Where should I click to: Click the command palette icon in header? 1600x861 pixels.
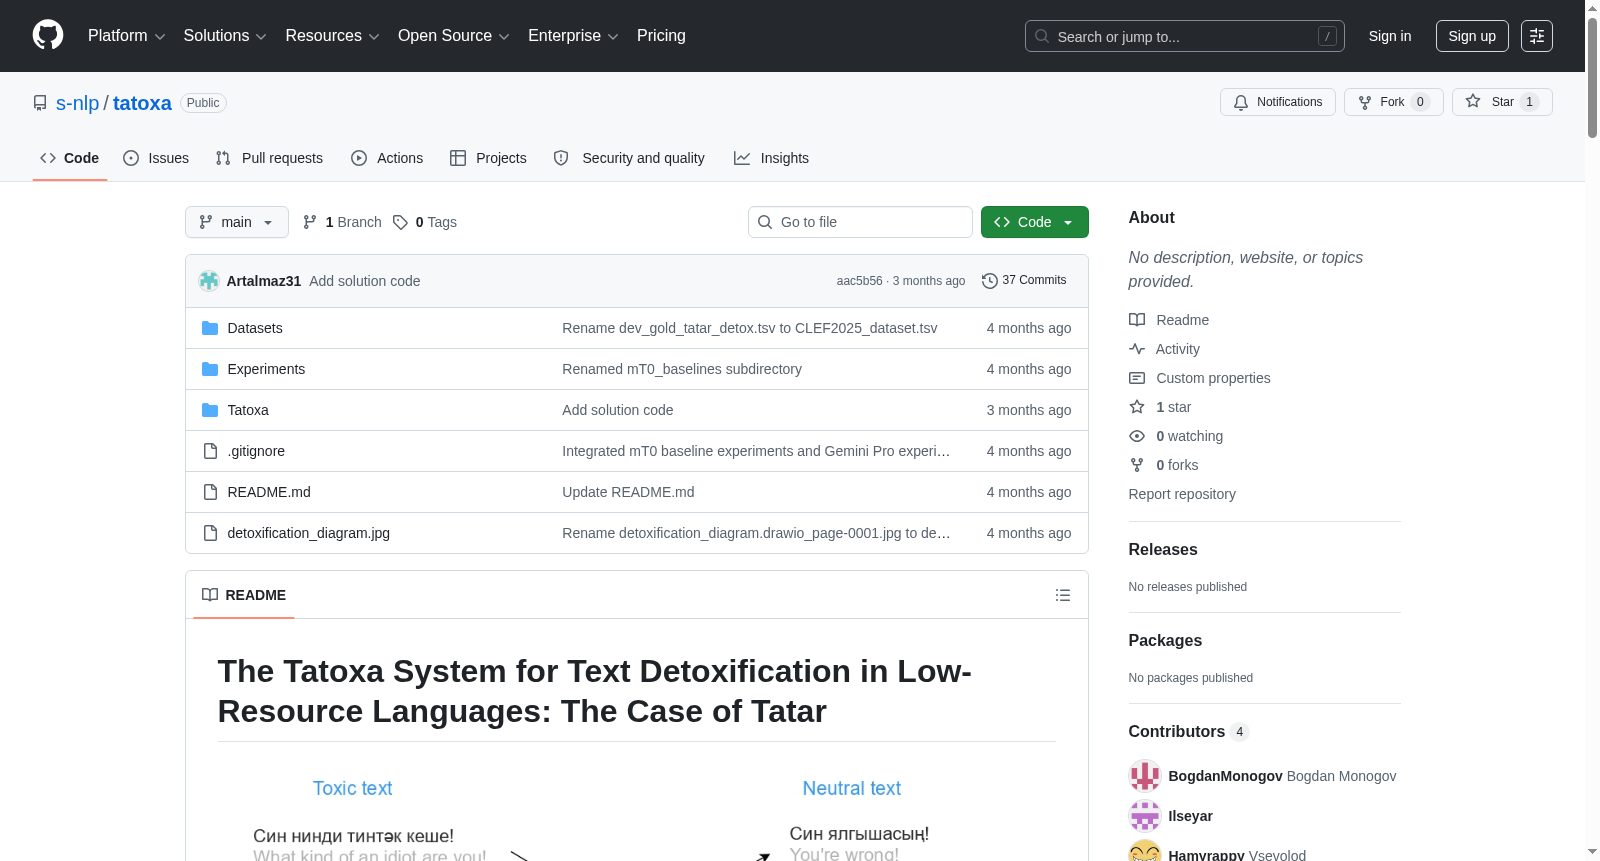coord(1536,36)
